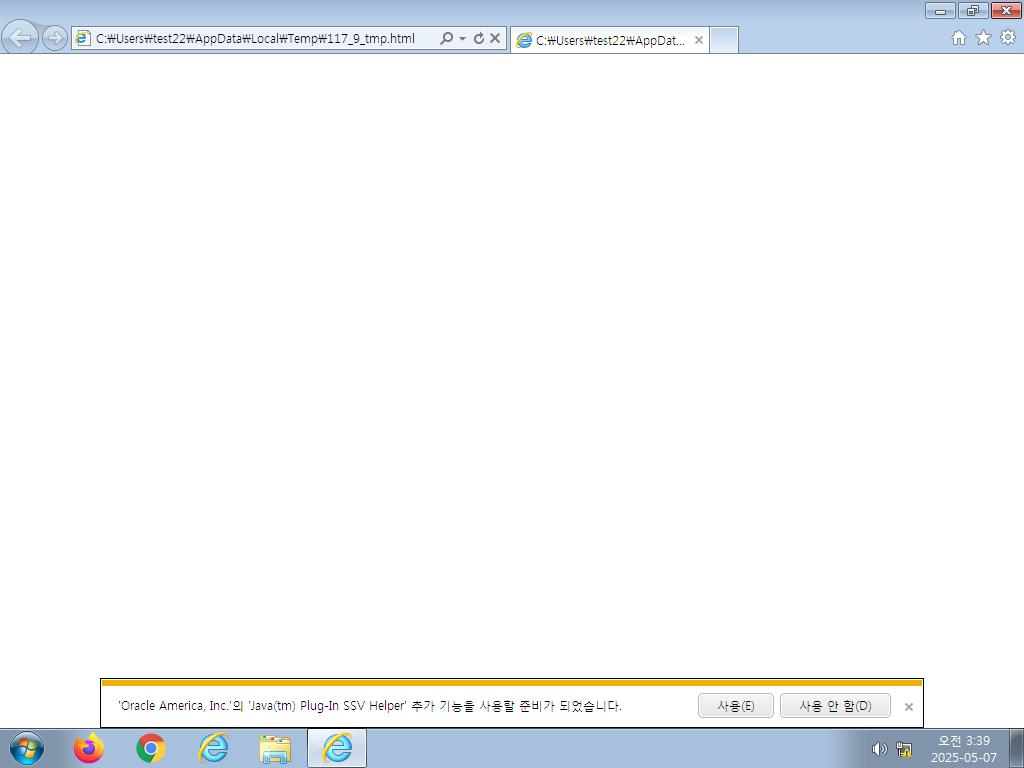Image resolution: width=1024 pixels, height=768 pixels.
Task: Click the page icon left of the address
Action: click(82, 38)
